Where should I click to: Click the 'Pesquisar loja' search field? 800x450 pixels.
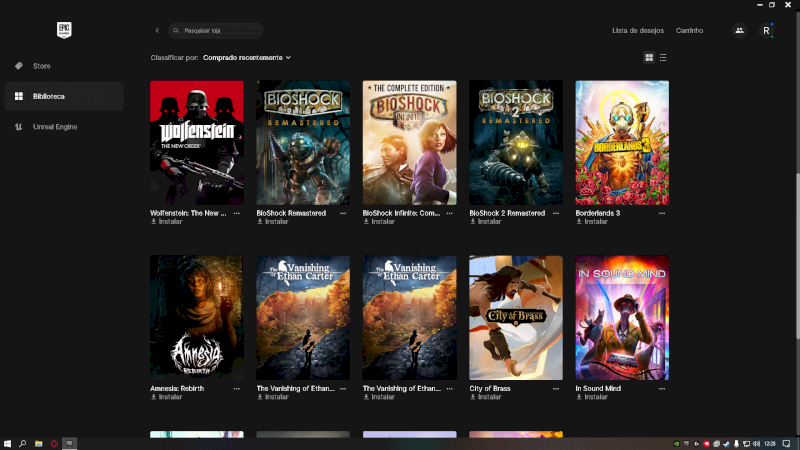coord(220,31)
